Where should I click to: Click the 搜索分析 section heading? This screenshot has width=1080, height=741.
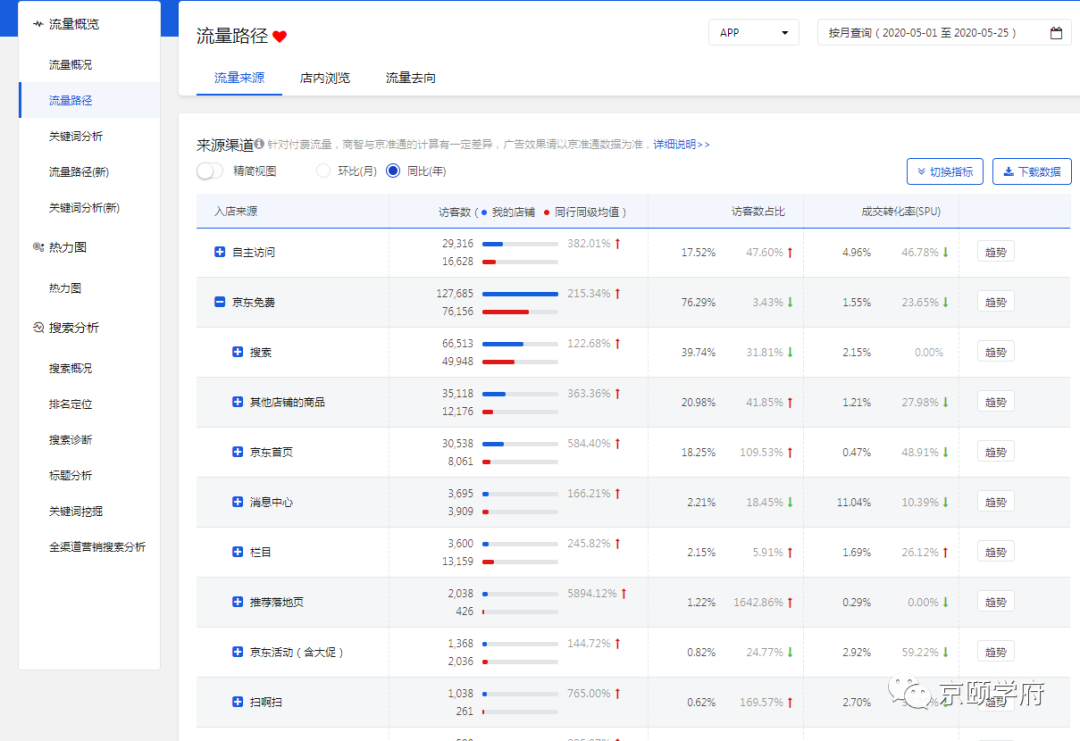point(74,327)
